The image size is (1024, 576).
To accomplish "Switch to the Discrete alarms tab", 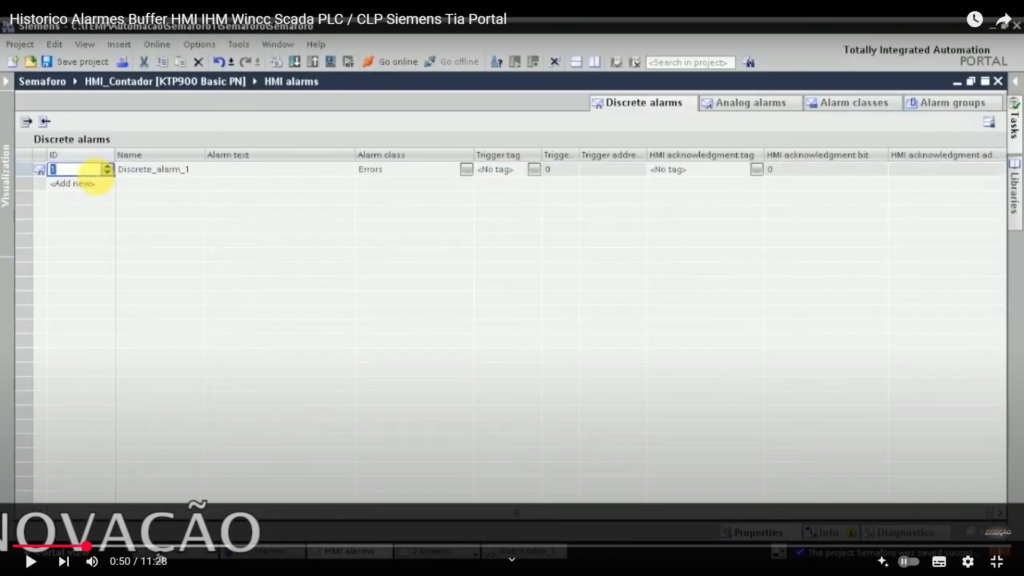I will pyautogui.click(x=643, y=103).
